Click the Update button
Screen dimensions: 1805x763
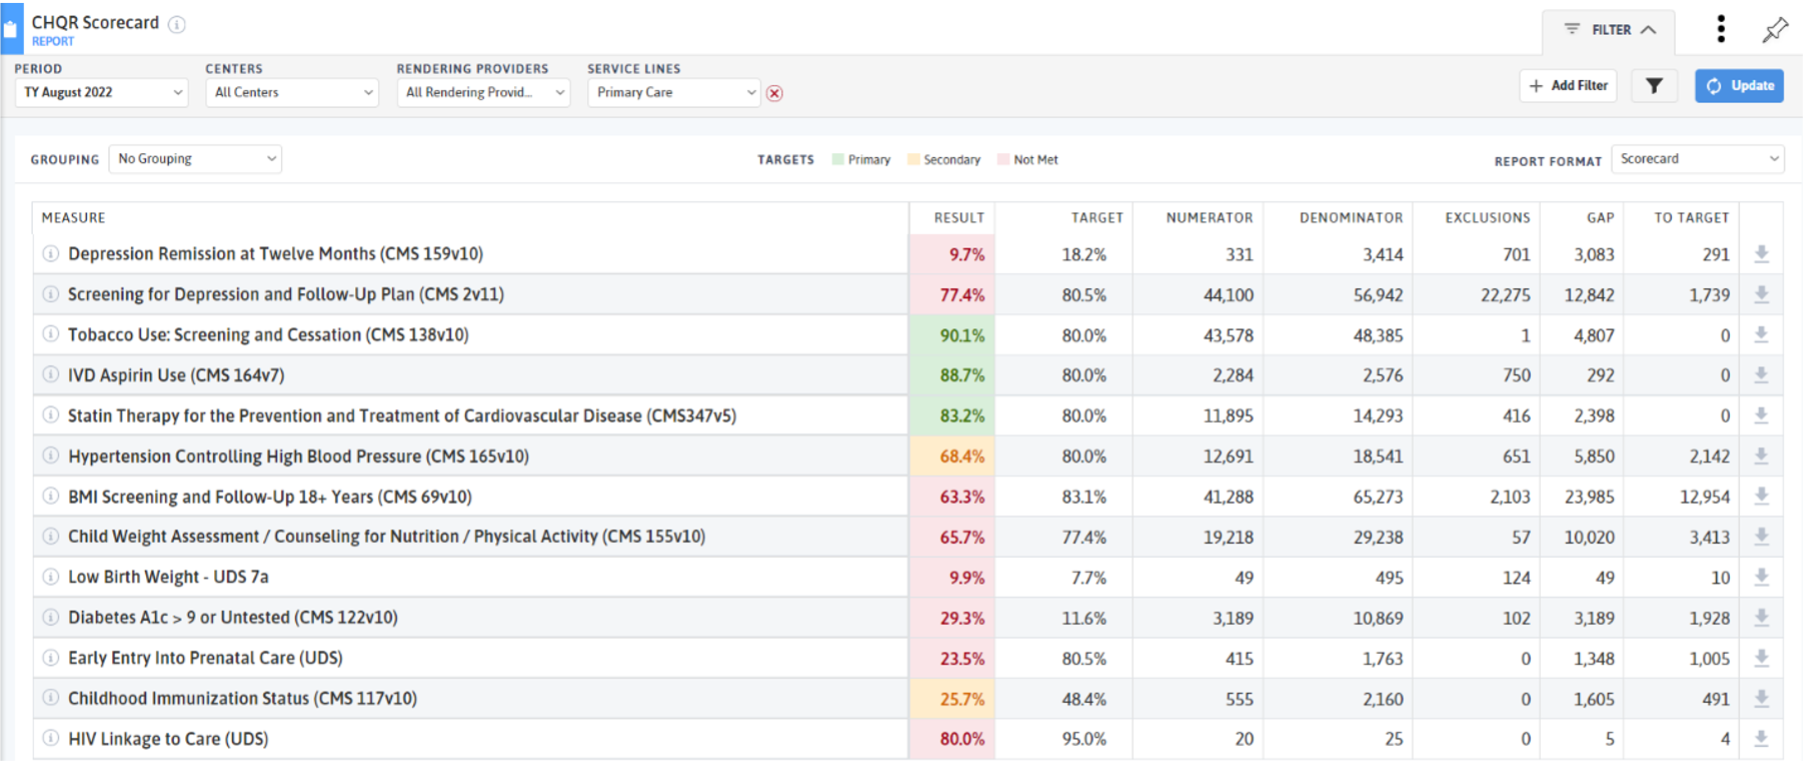pos(1739,86)
